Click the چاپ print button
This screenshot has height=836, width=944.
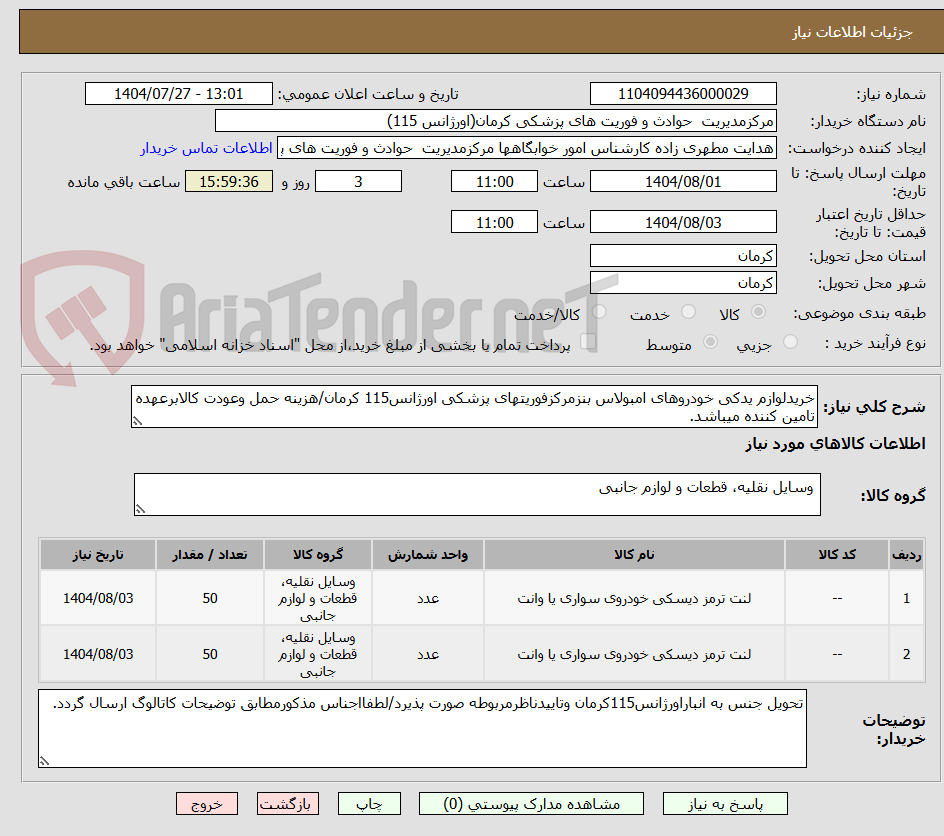click(369, 803)
